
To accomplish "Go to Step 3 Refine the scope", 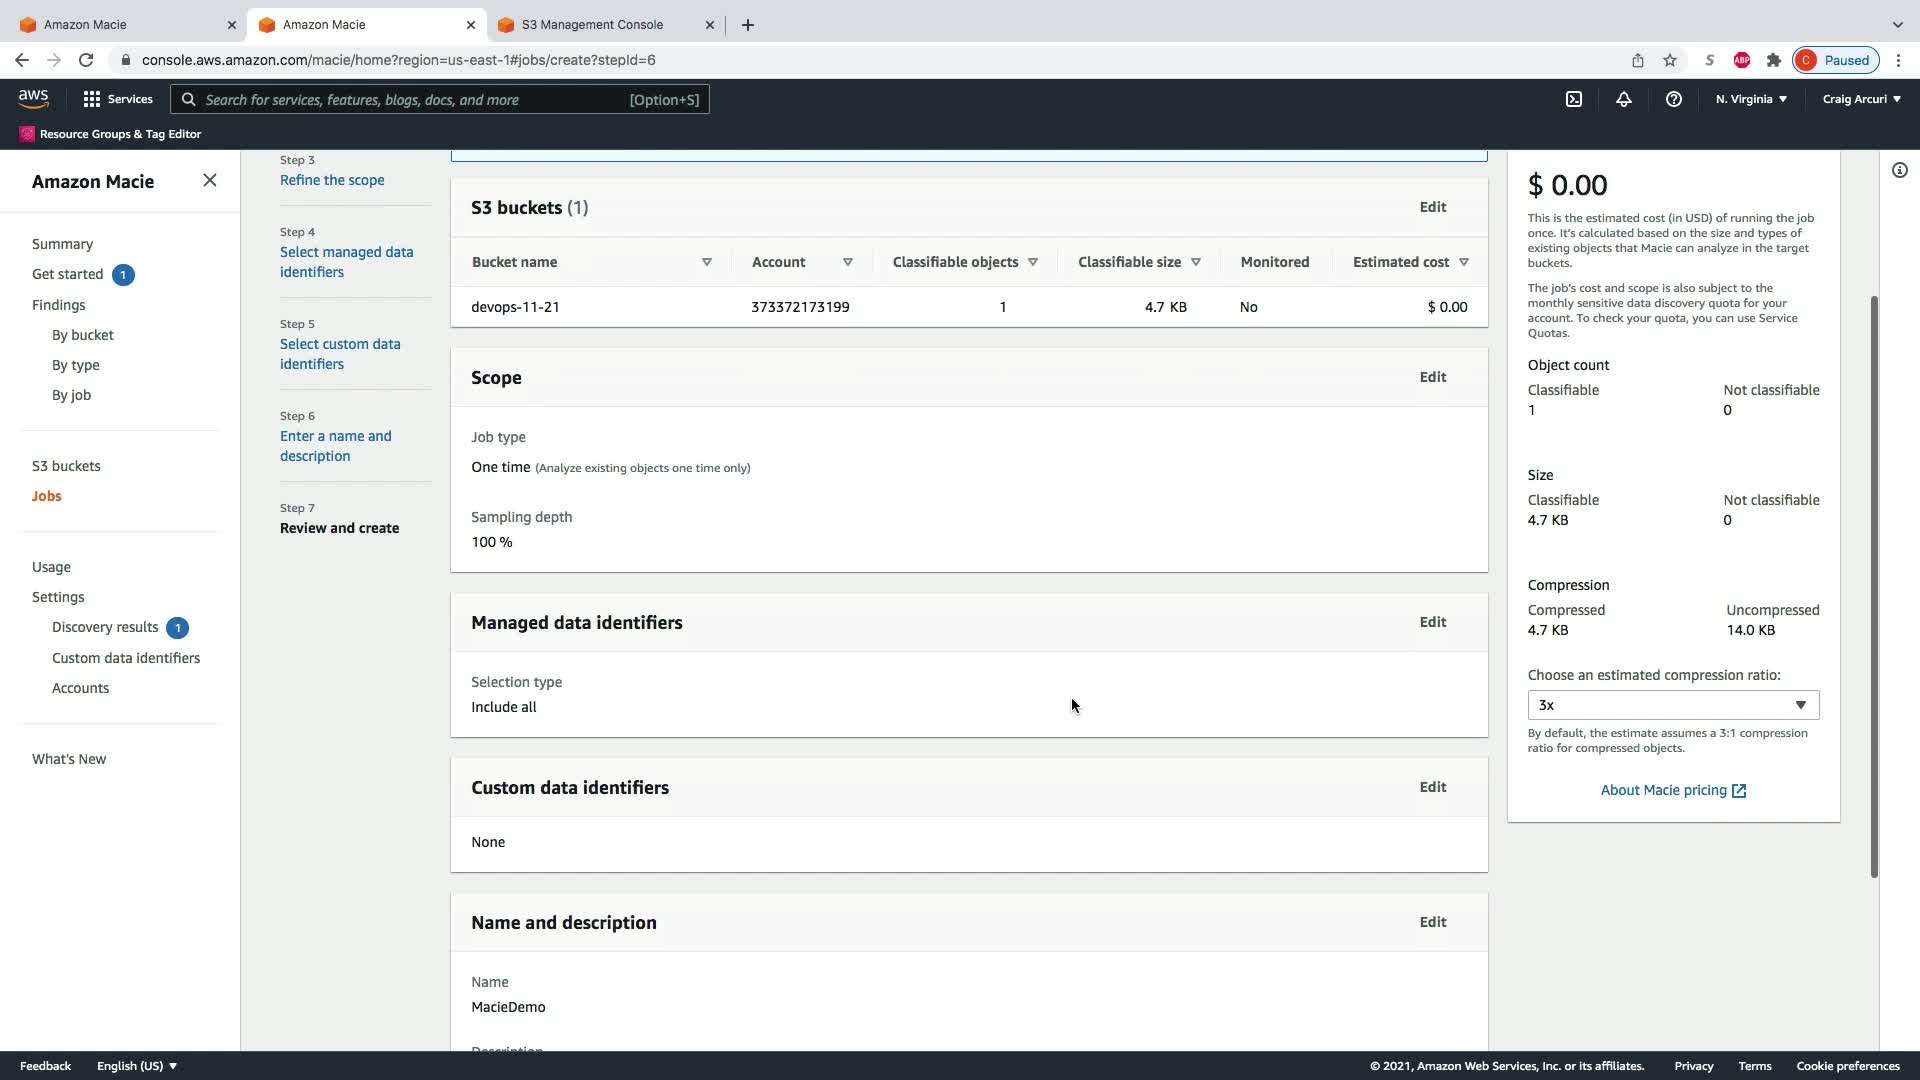I will coord(332,180).
